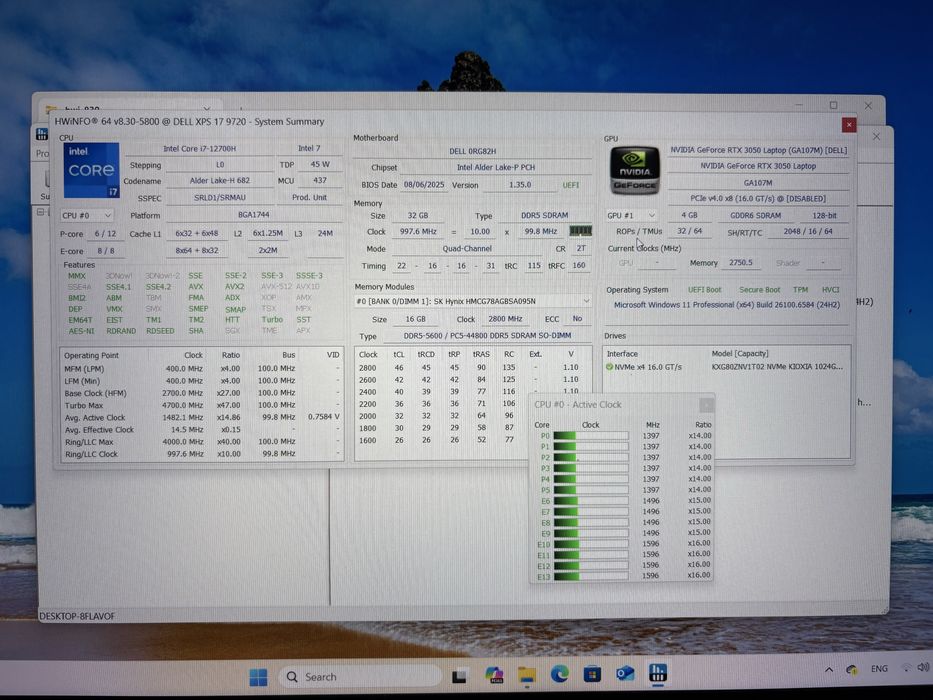Click the Avg. Active Clock row

[x=202, y=417]
